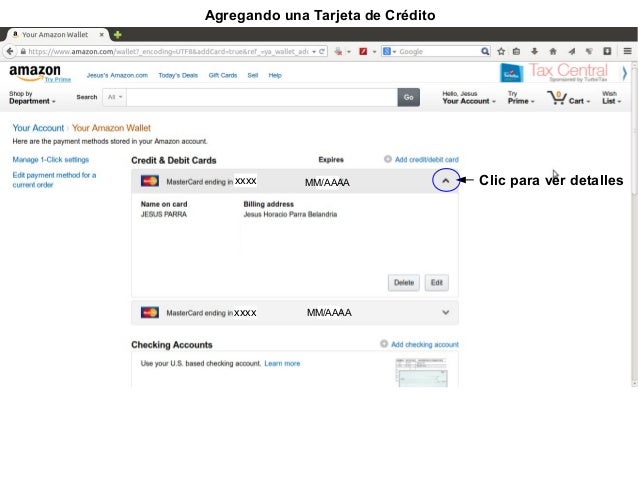
Task: Click the Add checking account link
Action: [x=425, y=344]
